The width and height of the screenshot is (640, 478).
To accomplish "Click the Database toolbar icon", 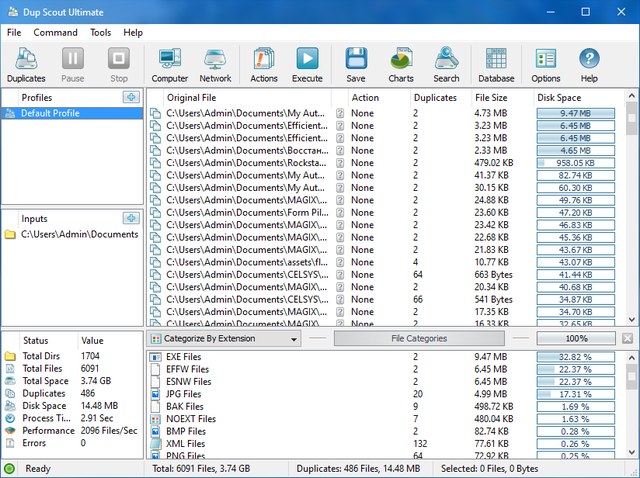I will coord(496,64).
